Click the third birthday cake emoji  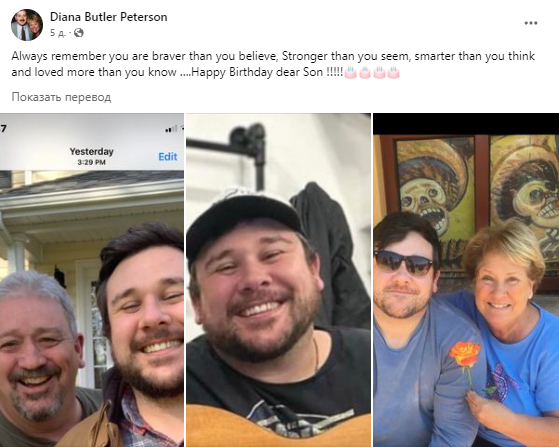[x=379, y=72]
